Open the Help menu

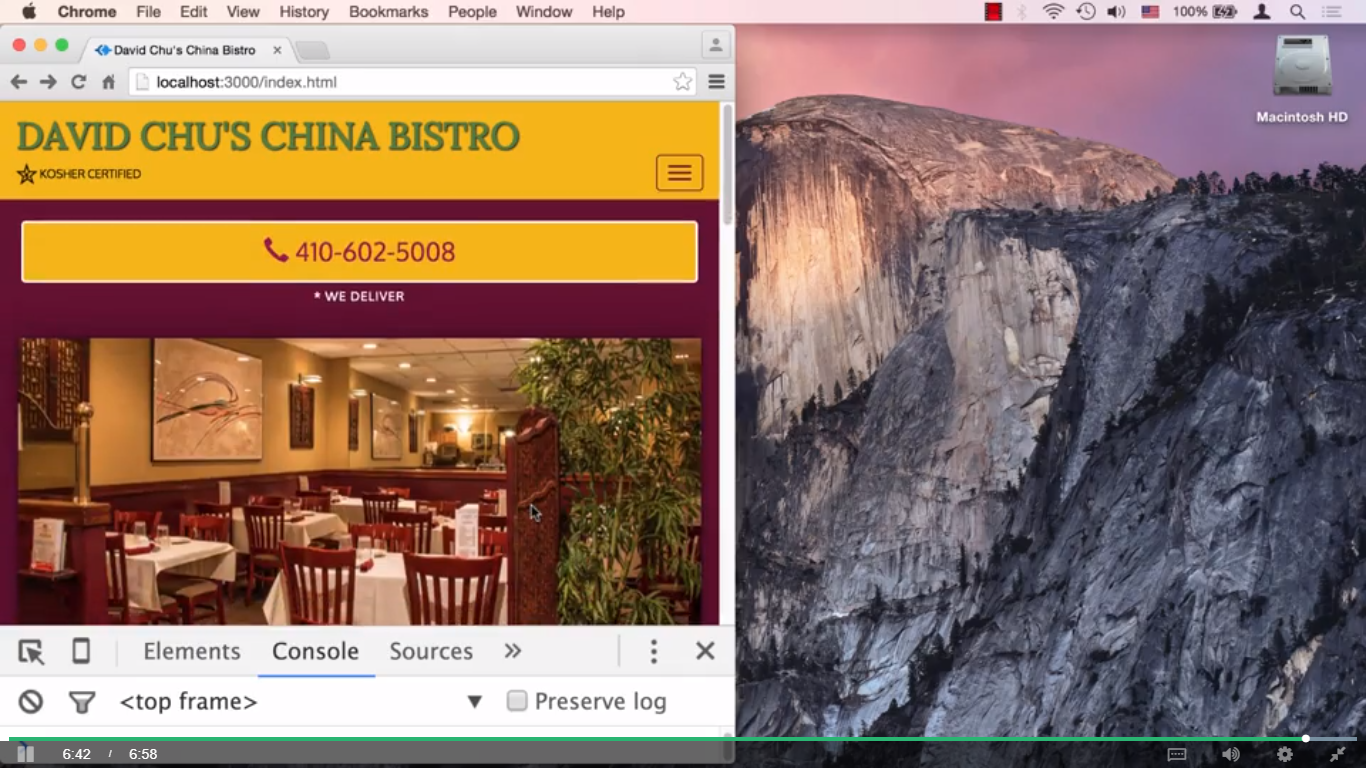tap(608, 12)
